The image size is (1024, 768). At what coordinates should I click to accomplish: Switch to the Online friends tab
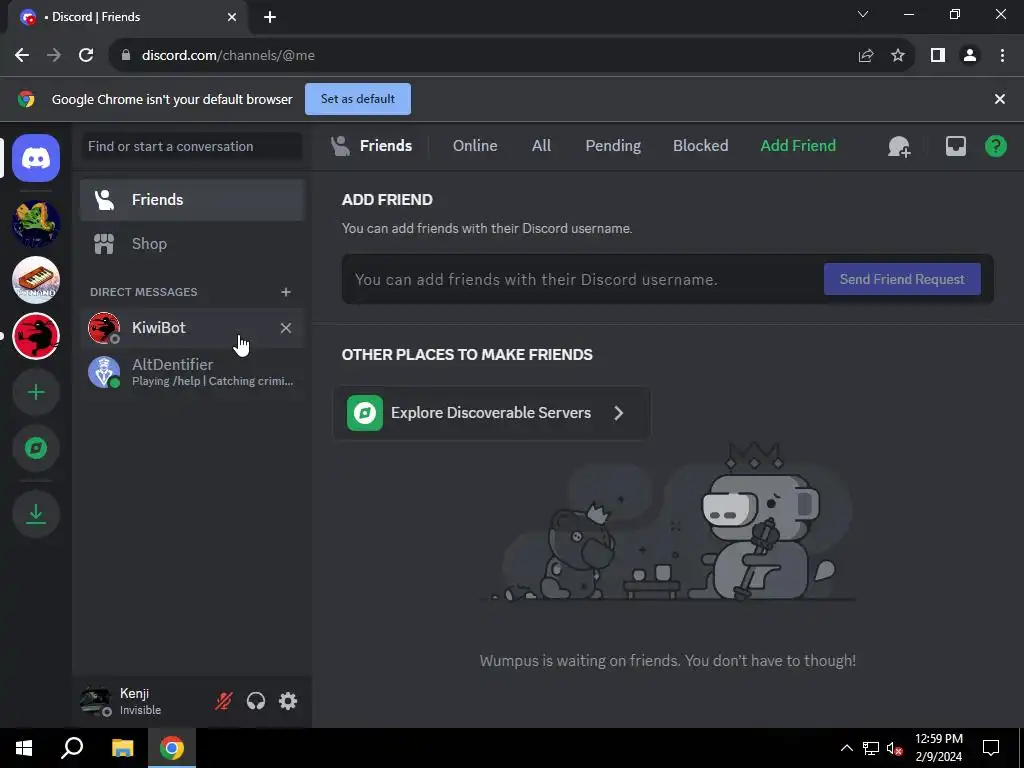475,146
